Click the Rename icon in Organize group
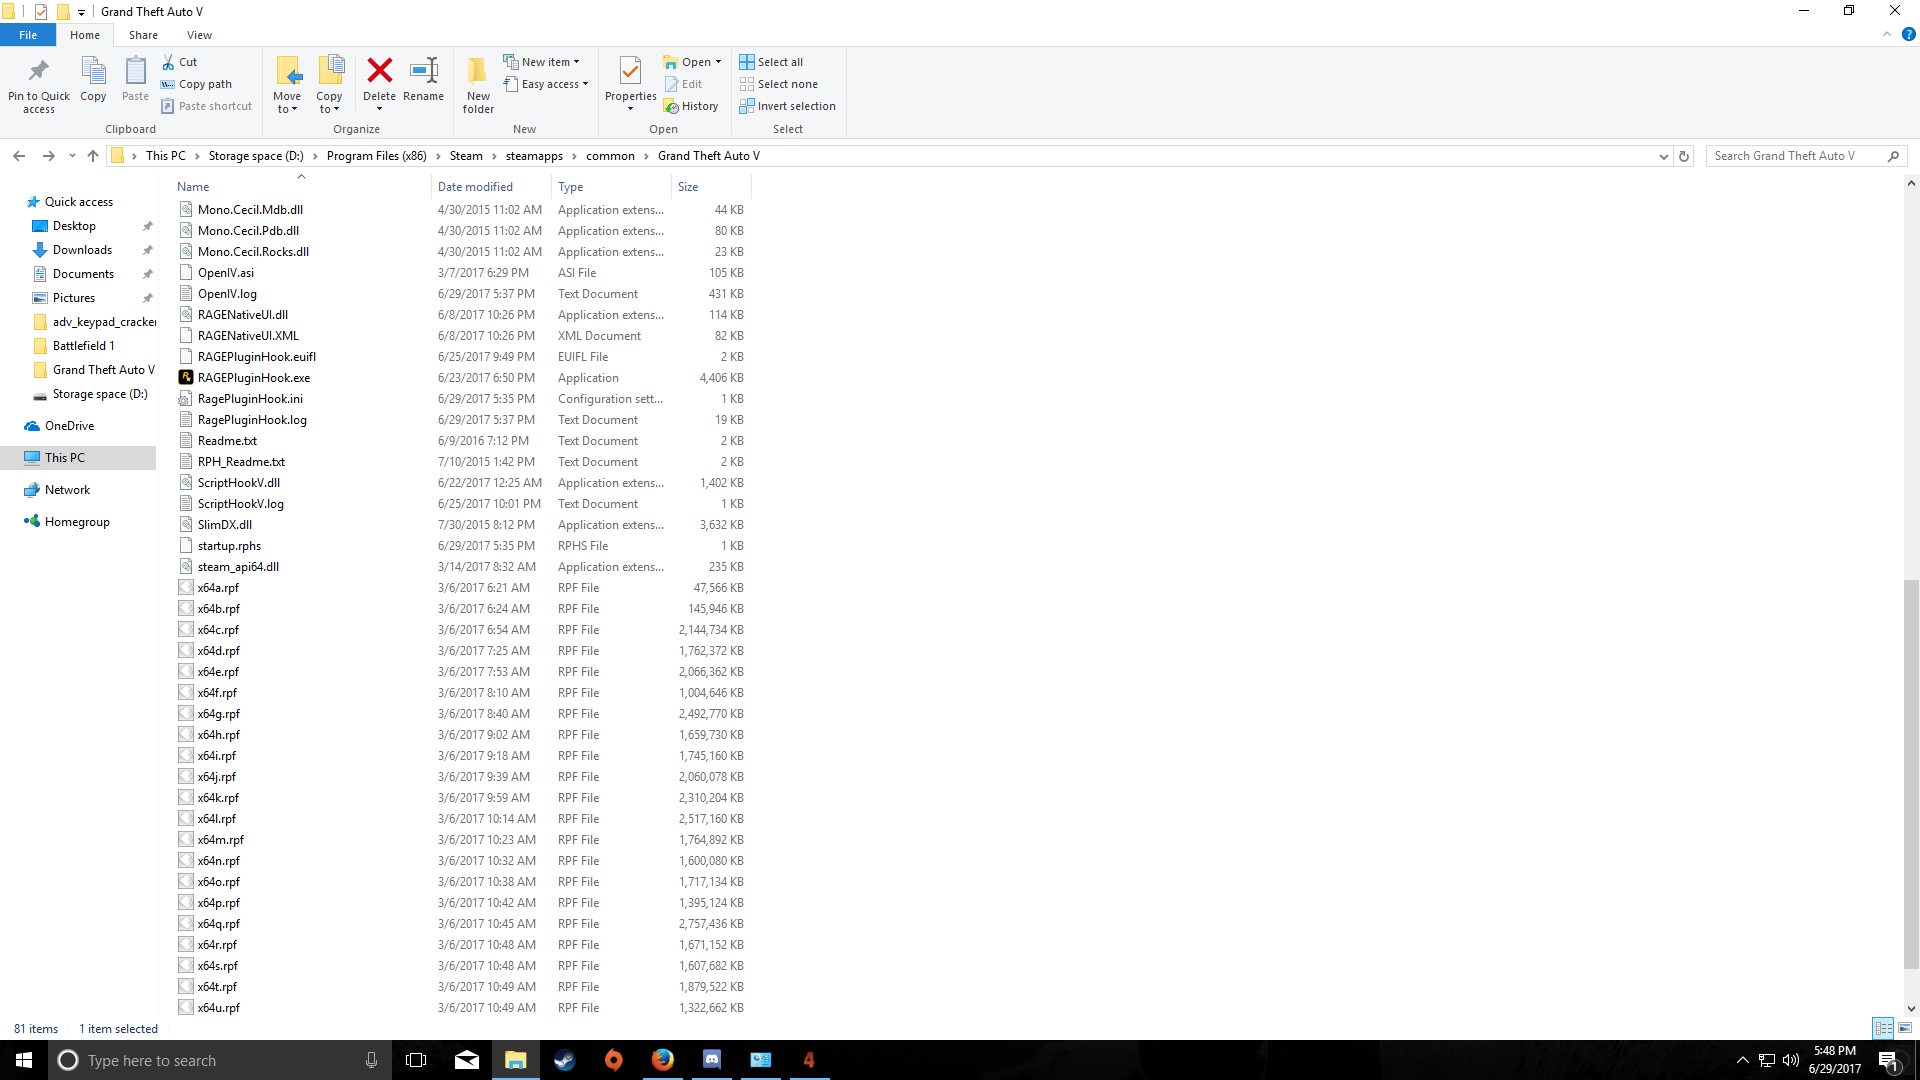 [x=423, y=72]
